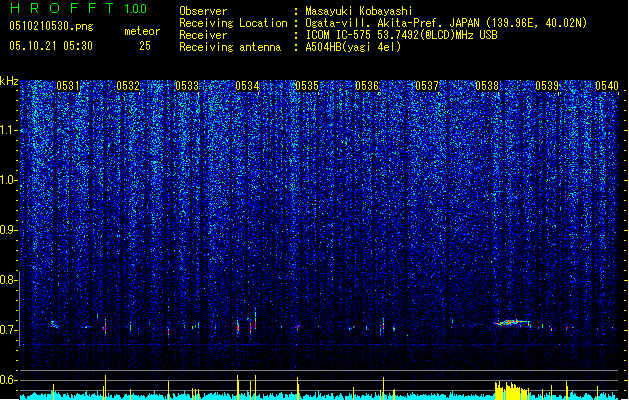The height and width of the screenshot is (400, 629).
Task: Select the ICOM IC-575 receiver description
Action: click(401, 35)
